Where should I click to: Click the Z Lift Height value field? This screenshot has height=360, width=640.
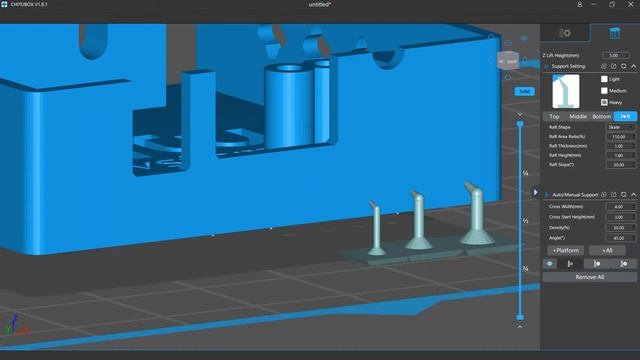pos(616,55)
